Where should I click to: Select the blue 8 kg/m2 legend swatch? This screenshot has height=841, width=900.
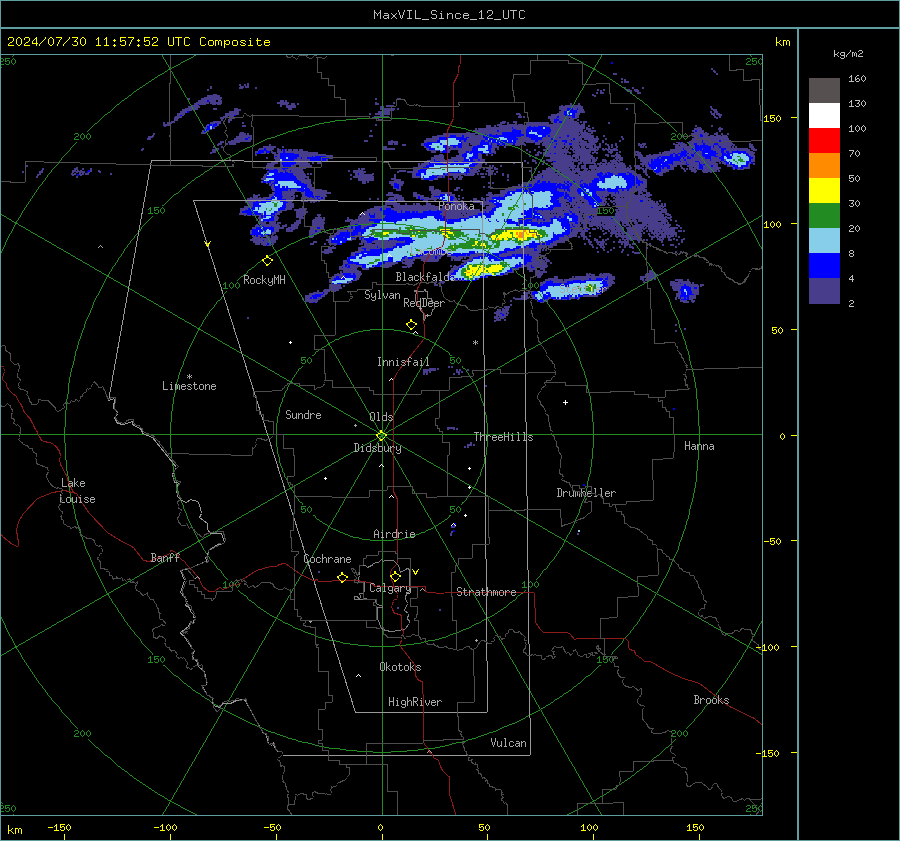click(x=824, y=266)
